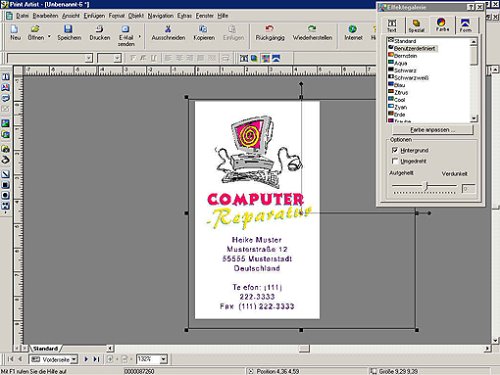The width and height of the screenshot is (500, 375).
Task: Open the Internet globe icon
Action: (353, 29)
